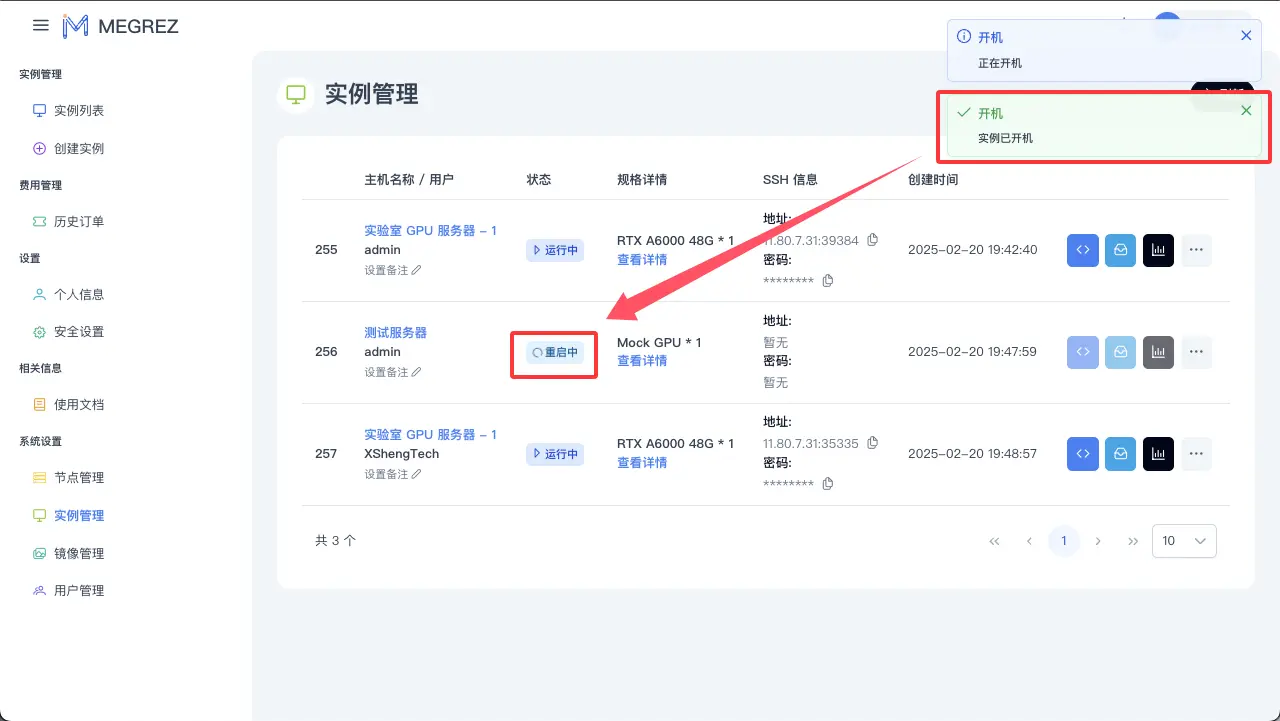This screenshot has height=721, width=1280.
Task: Open the 查看详情 link for Mock GPU instance
Action: point(643,362)
